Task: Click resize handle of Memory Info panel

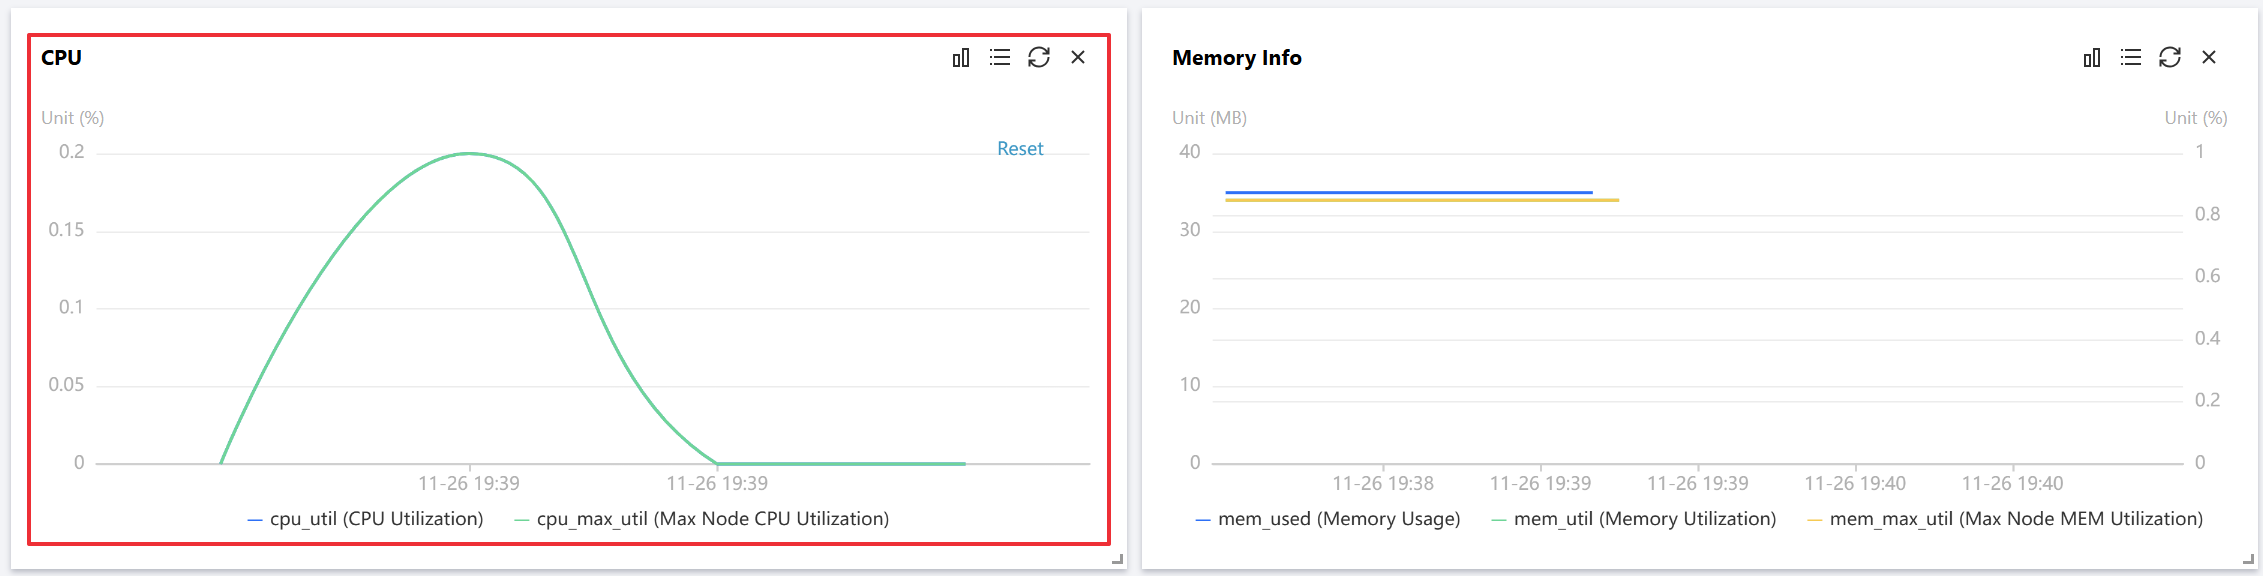Action: [2248, 560]
